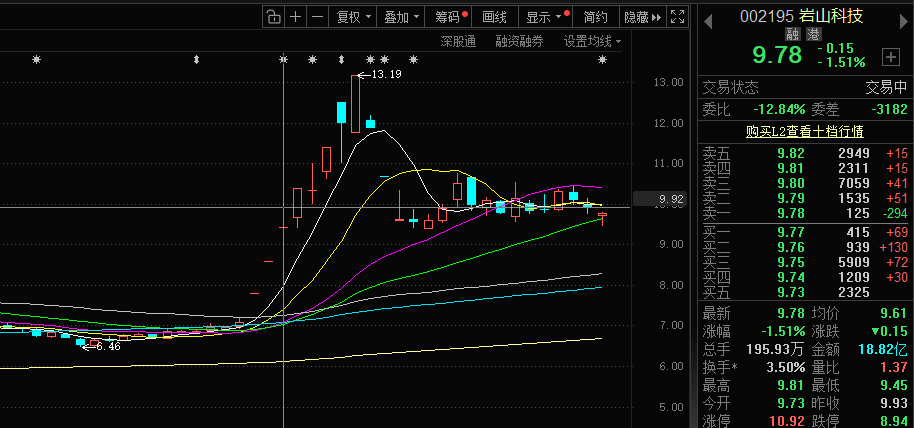Click the 13.19 high price marker
This screenshot has width=914, height=428.
(x=385, y=75)
